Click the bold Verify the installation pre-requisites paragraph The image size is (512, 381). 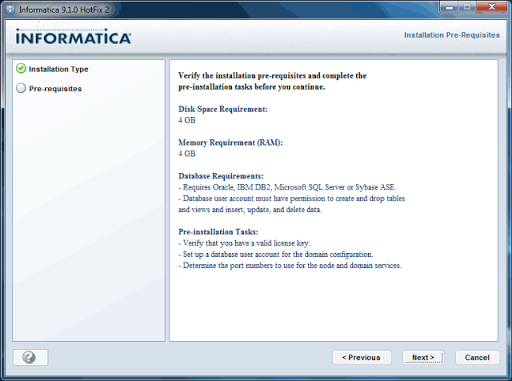pos(272,81)
